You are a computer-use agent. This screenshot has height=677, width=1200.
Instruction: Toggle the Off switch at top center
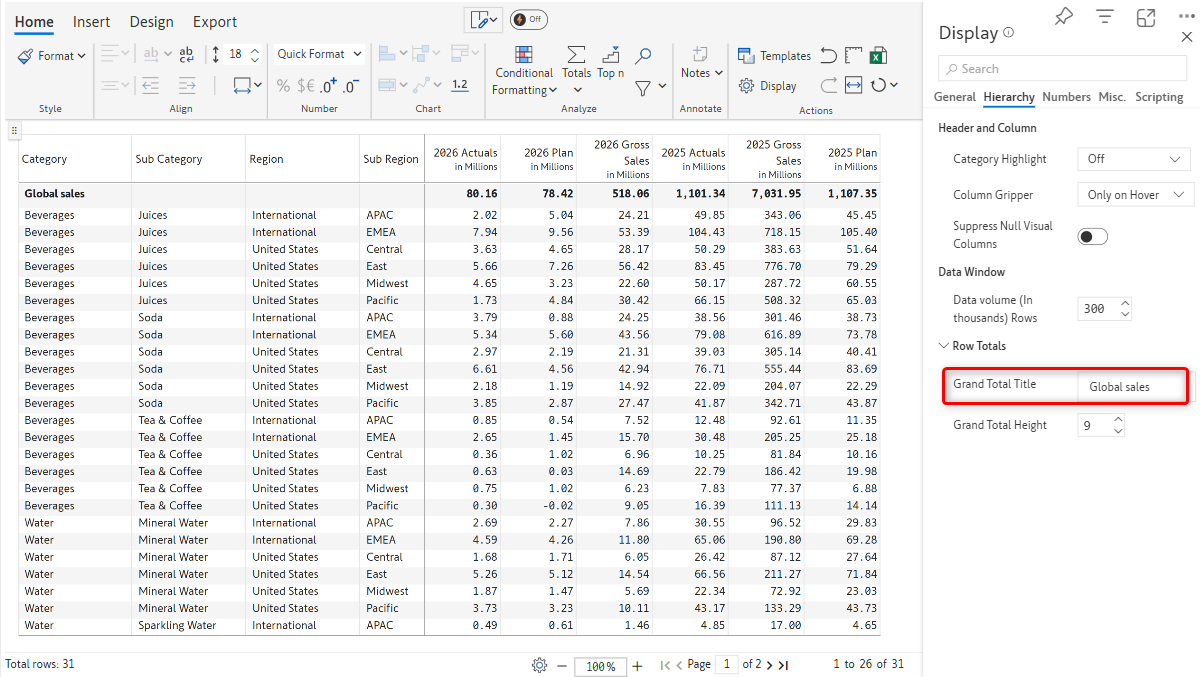pos(528,20)
